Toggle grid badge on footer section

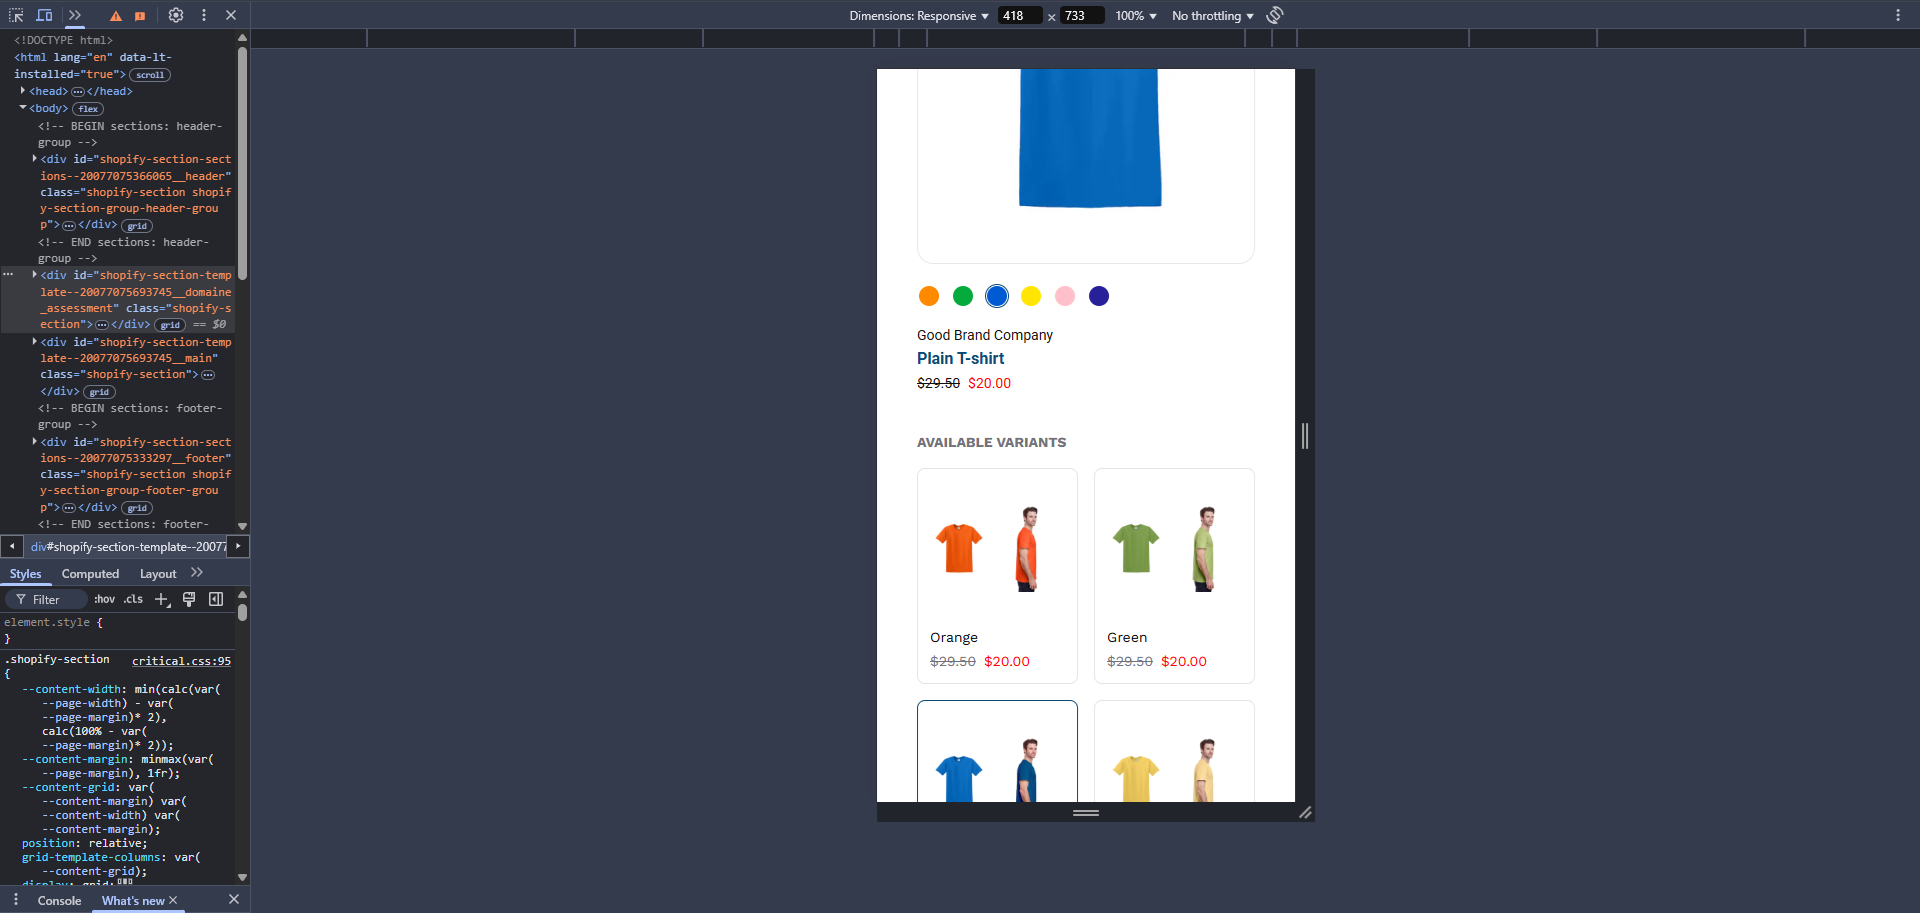137,508
